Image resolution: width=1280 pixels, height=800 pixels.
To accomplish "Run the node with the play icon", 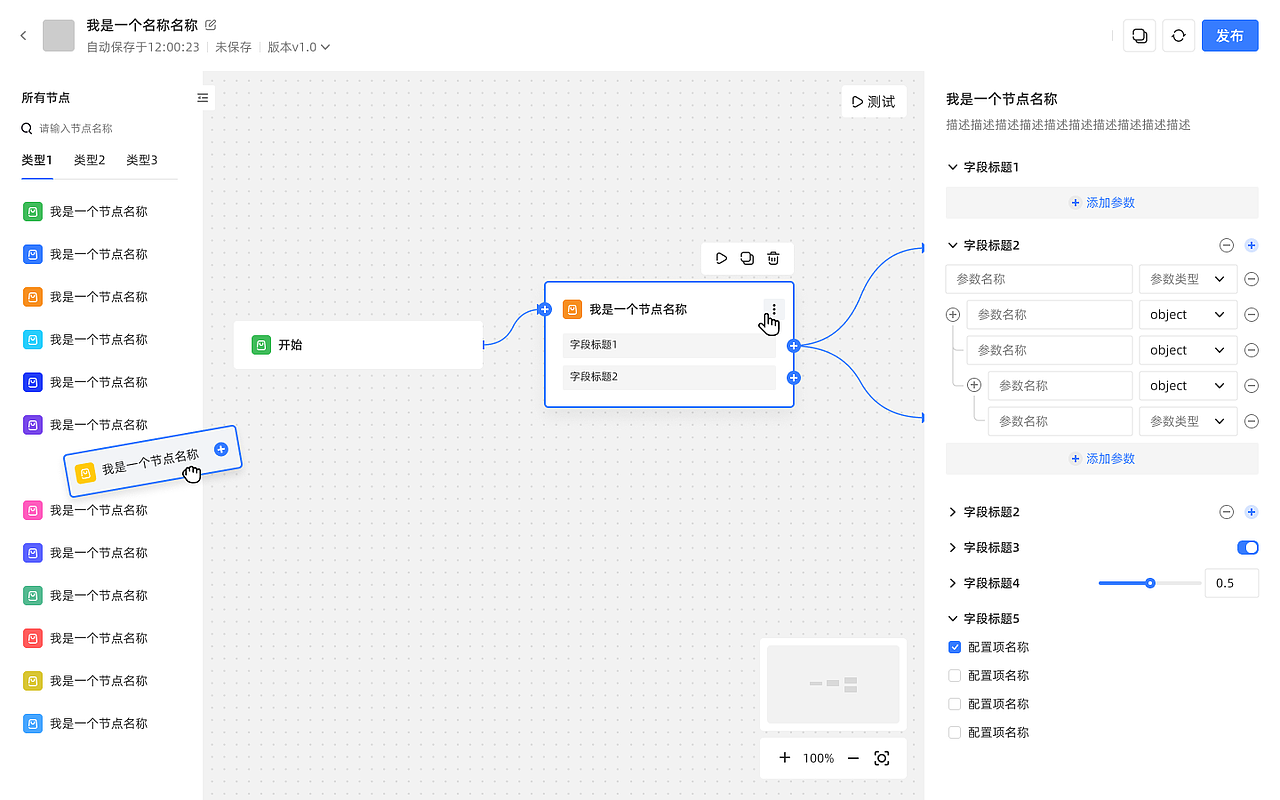I will click(721, 258).
